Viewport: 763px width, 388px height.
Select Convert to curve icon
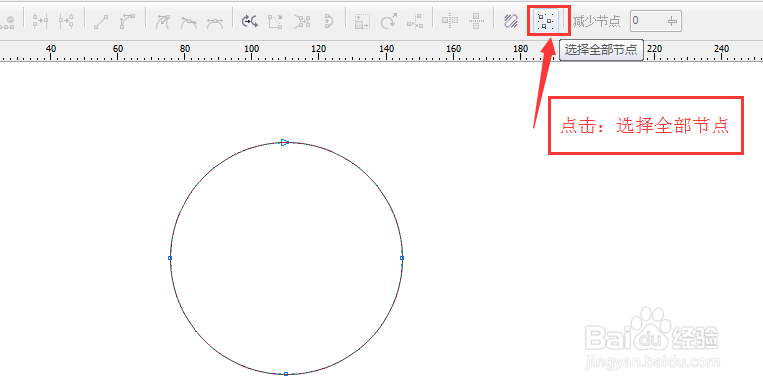pyautogui.click(x=127, y=21)
